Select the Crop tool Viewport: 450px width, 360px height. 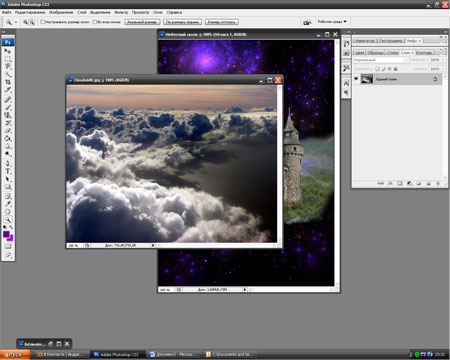pos(8,82)
